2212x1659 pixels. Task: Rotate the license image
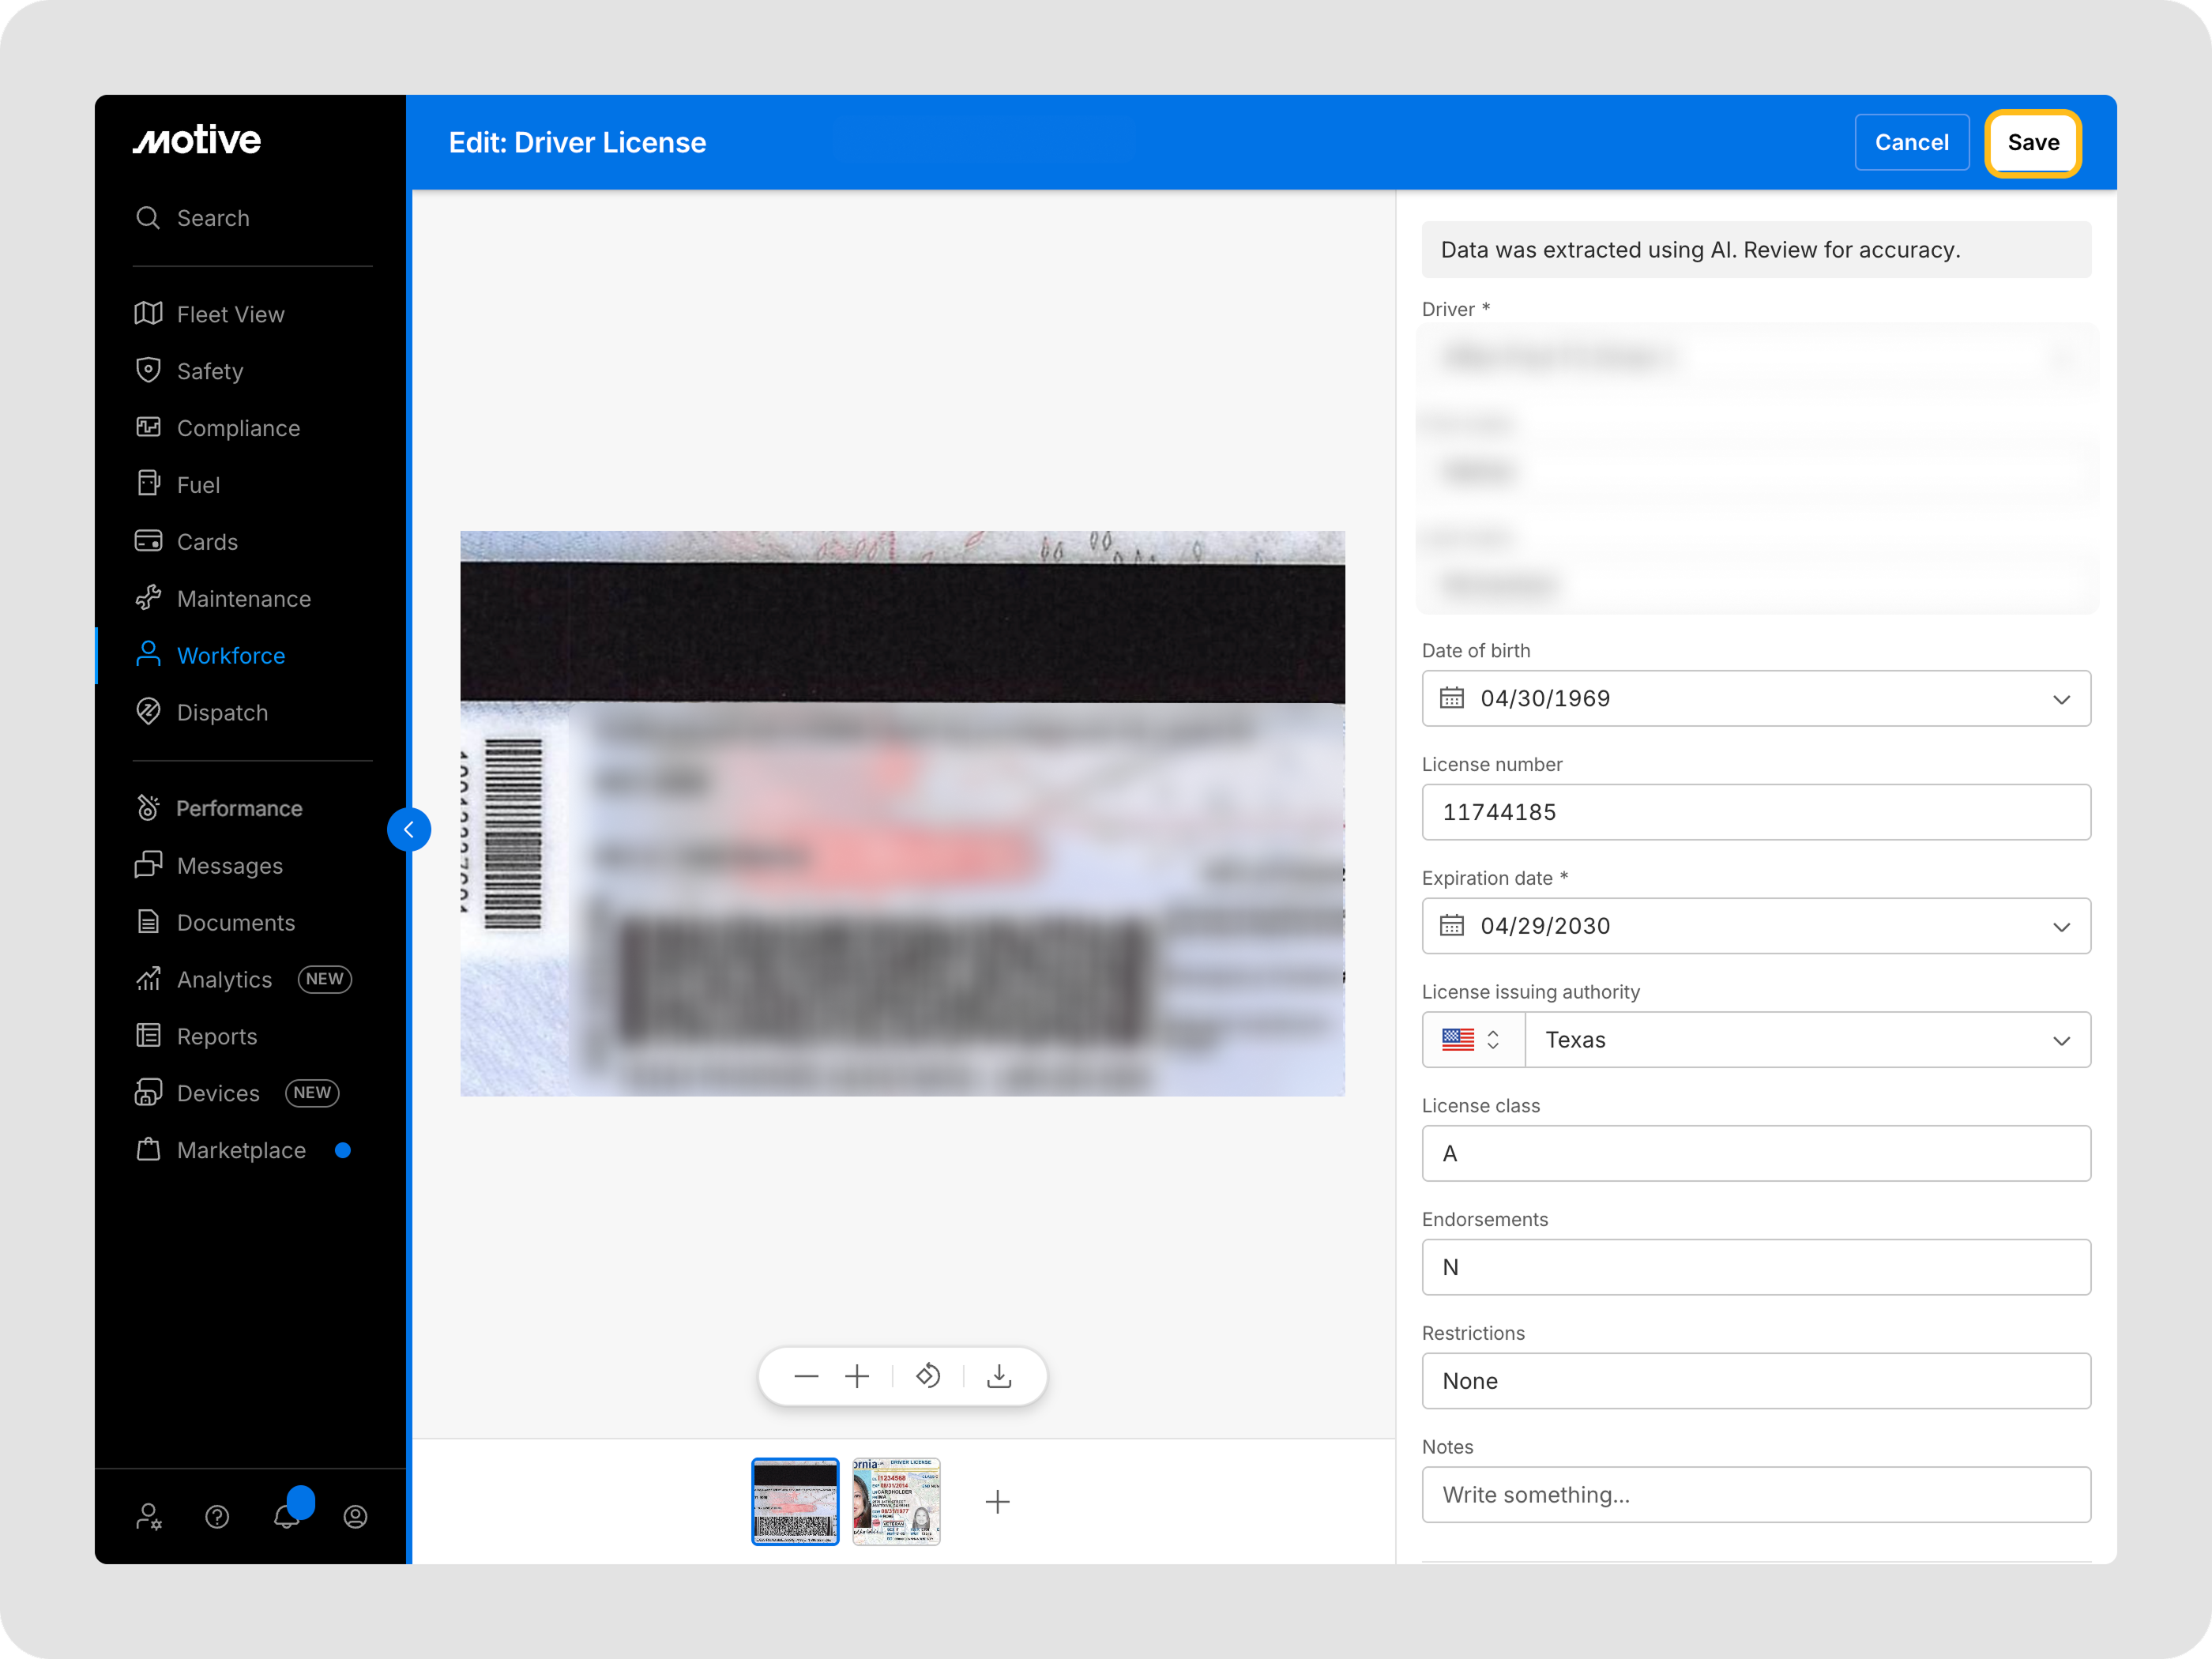[928, 1377]
